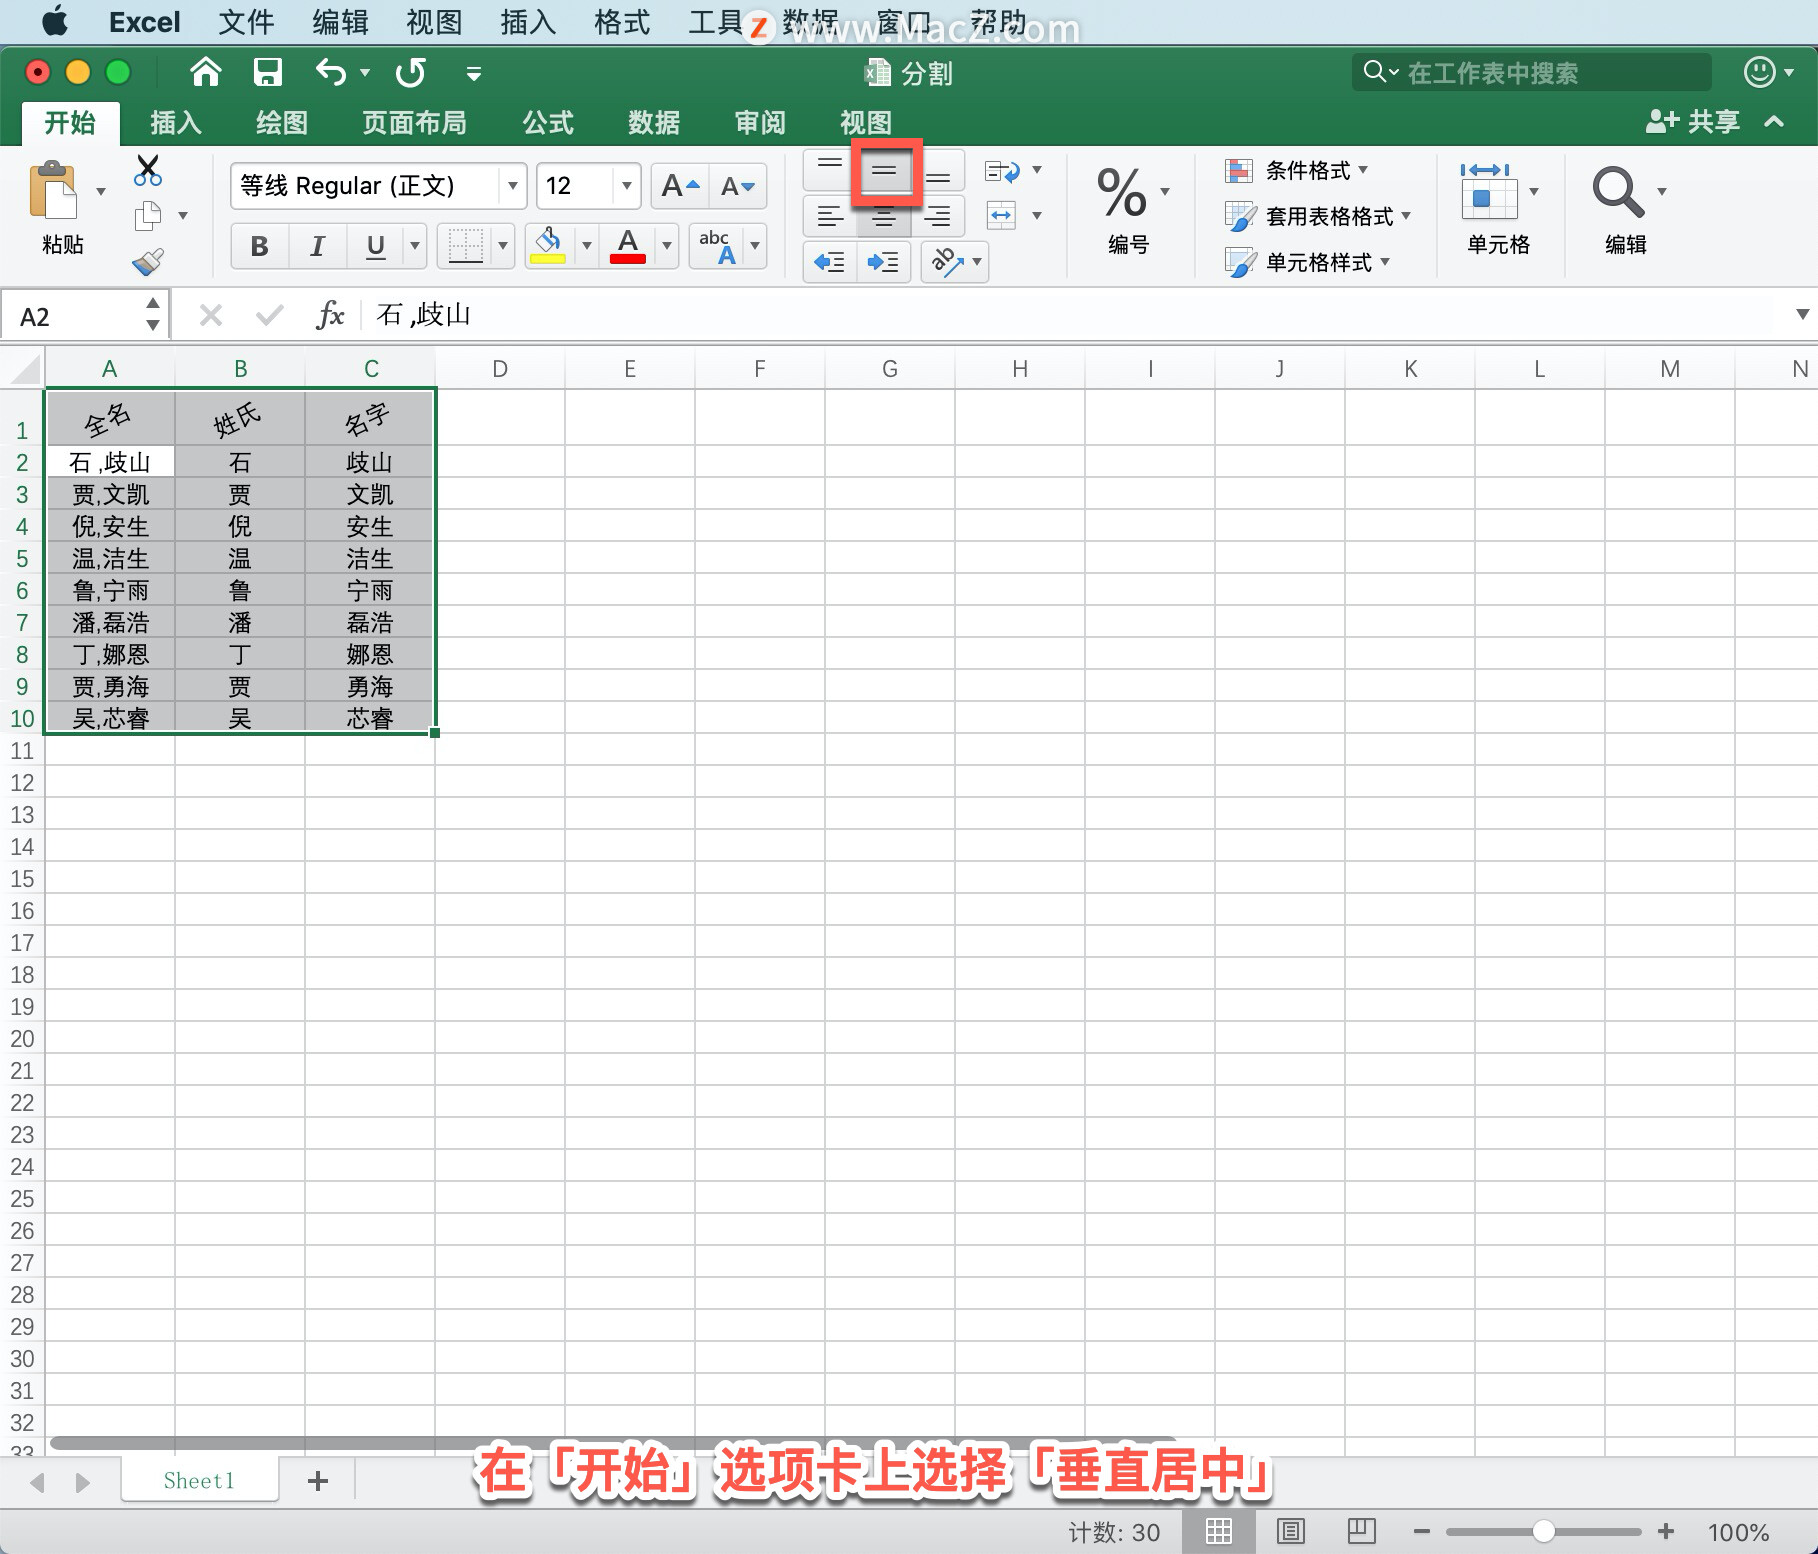The height and width of the screenshot is (1554, 1818).
Task: Select column D header
Action: click(x=500, y=369)
